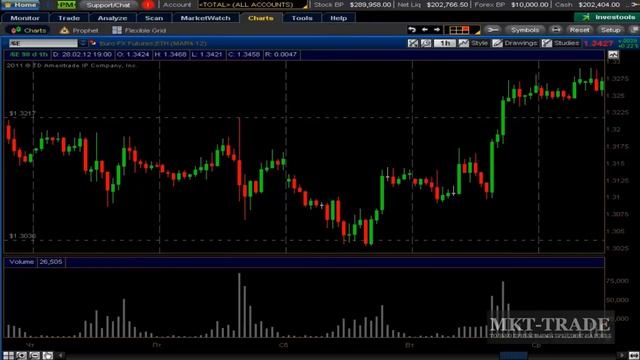Click the O: 1.3424 open value
This screenshot has width=640, height=360.
pos(133,54)
